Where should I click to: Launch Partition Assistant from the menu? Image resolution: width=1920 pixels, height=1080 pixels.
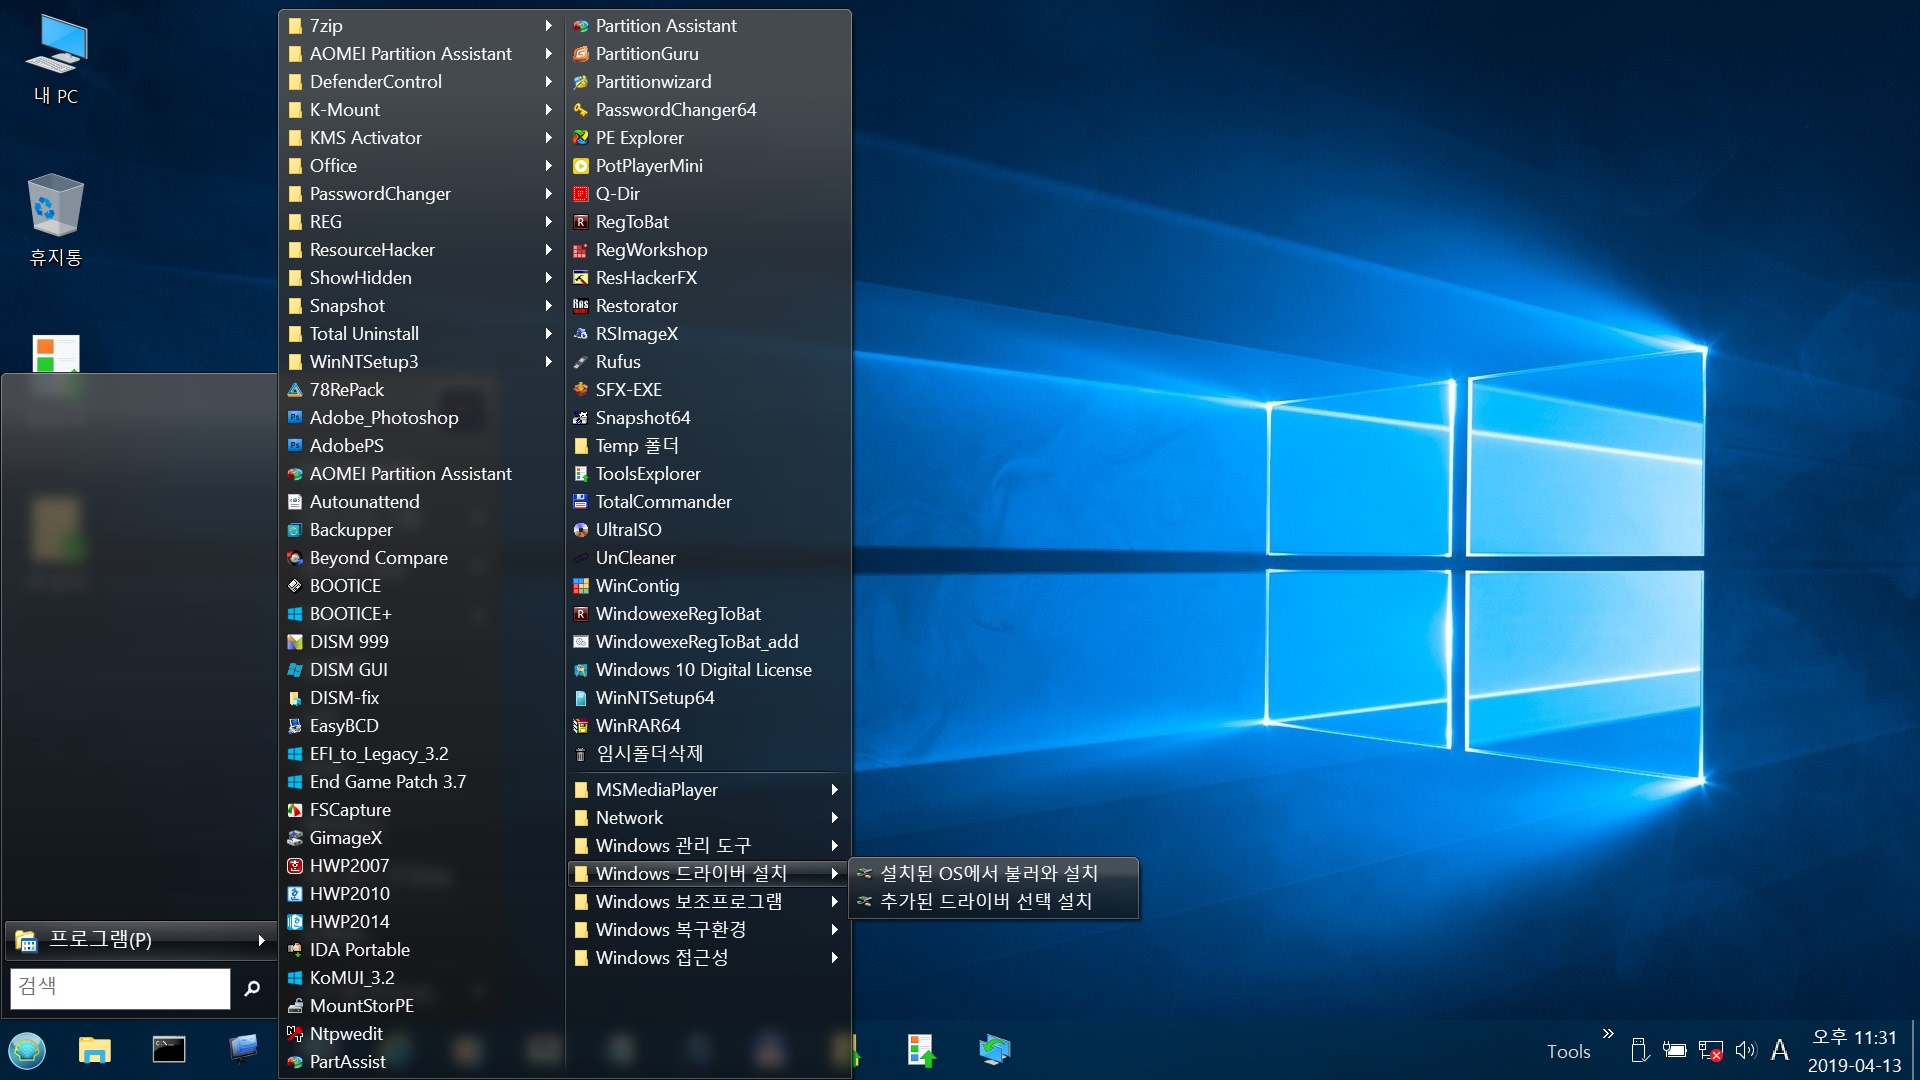(x=708, y=26)
